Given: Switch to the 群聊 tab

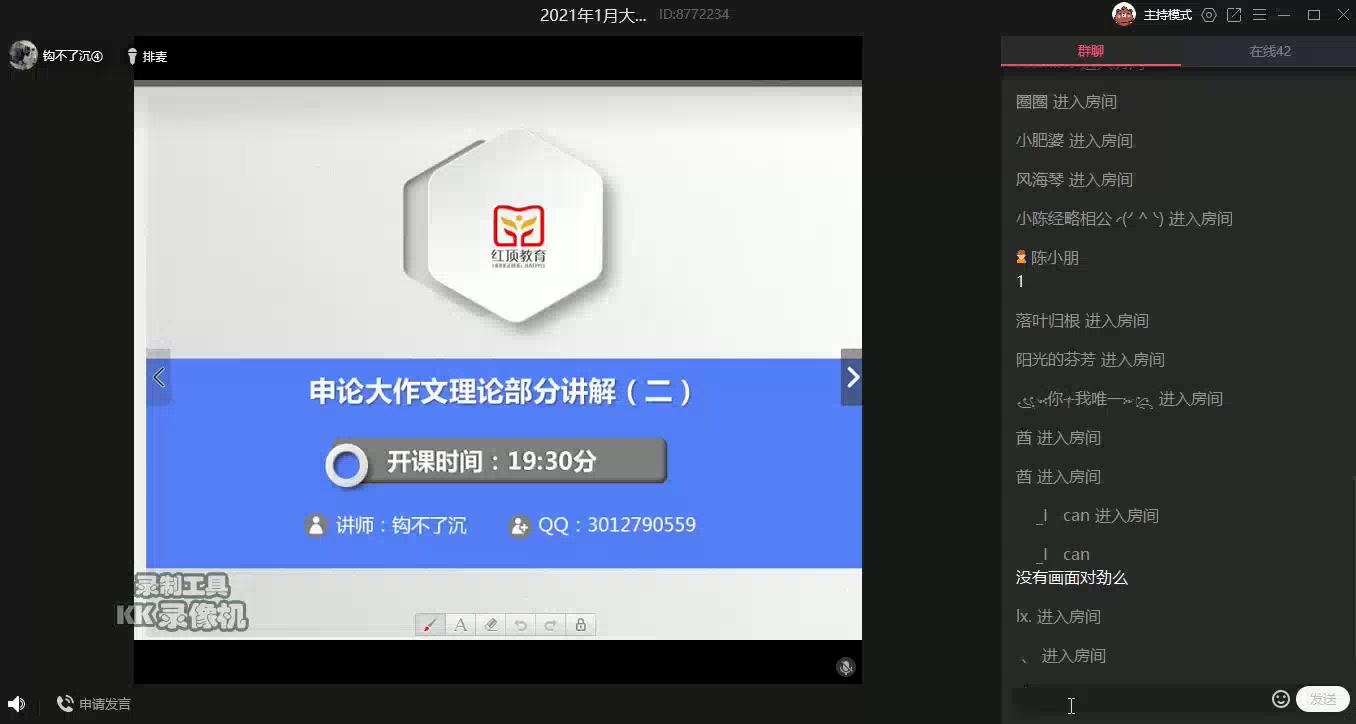Looking at the screenshot, I should click(x=1091, y=51).
